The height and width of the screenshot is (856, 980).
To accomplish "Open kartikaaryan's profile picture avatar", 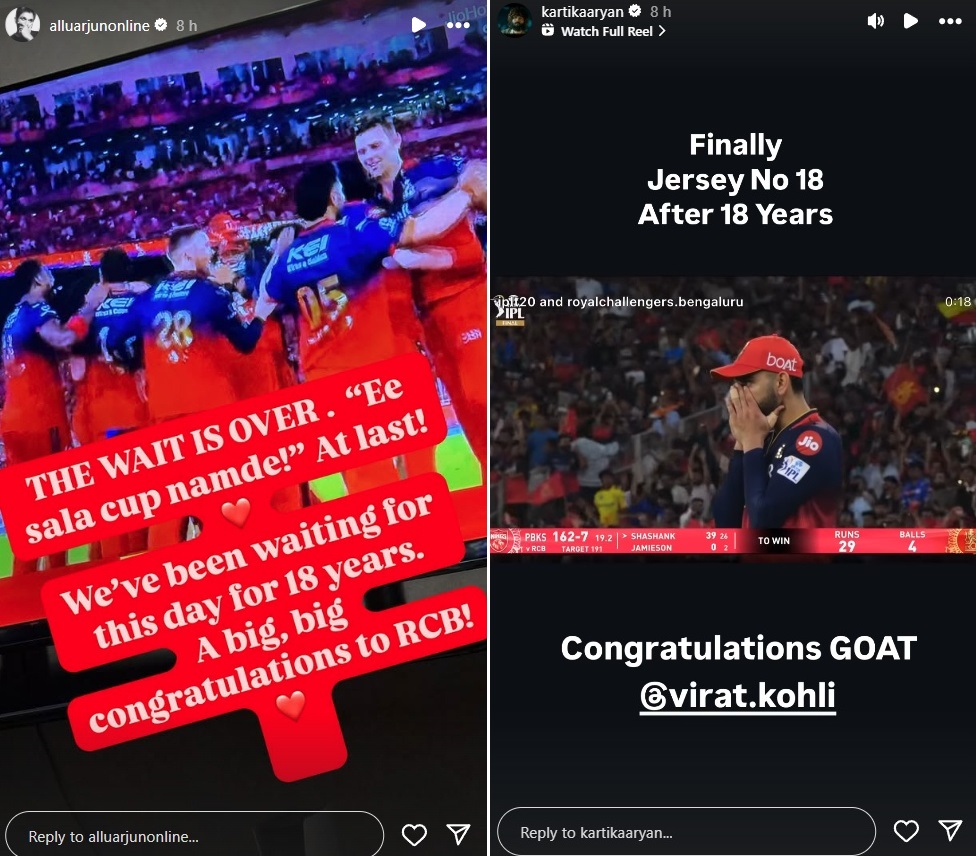I will (x=514, y=20).
